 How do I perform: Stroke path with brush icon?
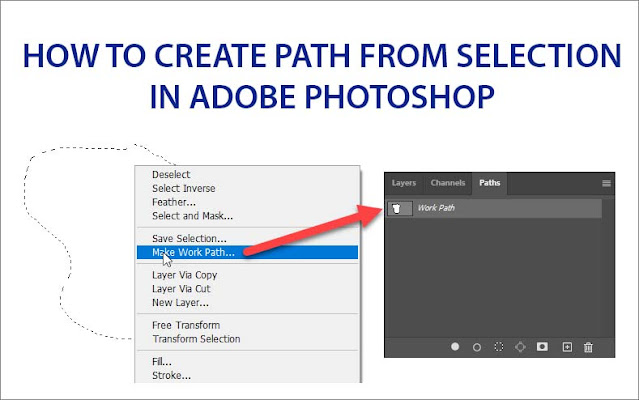(477, 347)
